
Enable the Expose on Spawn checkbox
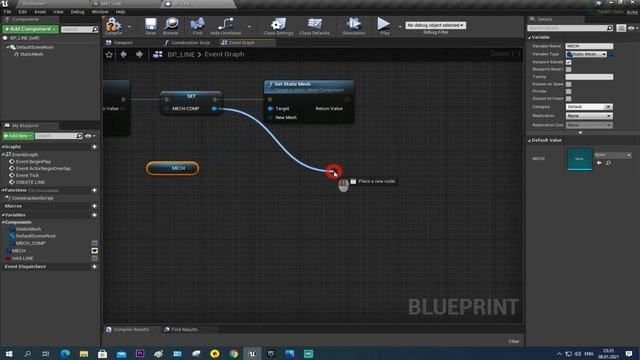coord(569,84)
